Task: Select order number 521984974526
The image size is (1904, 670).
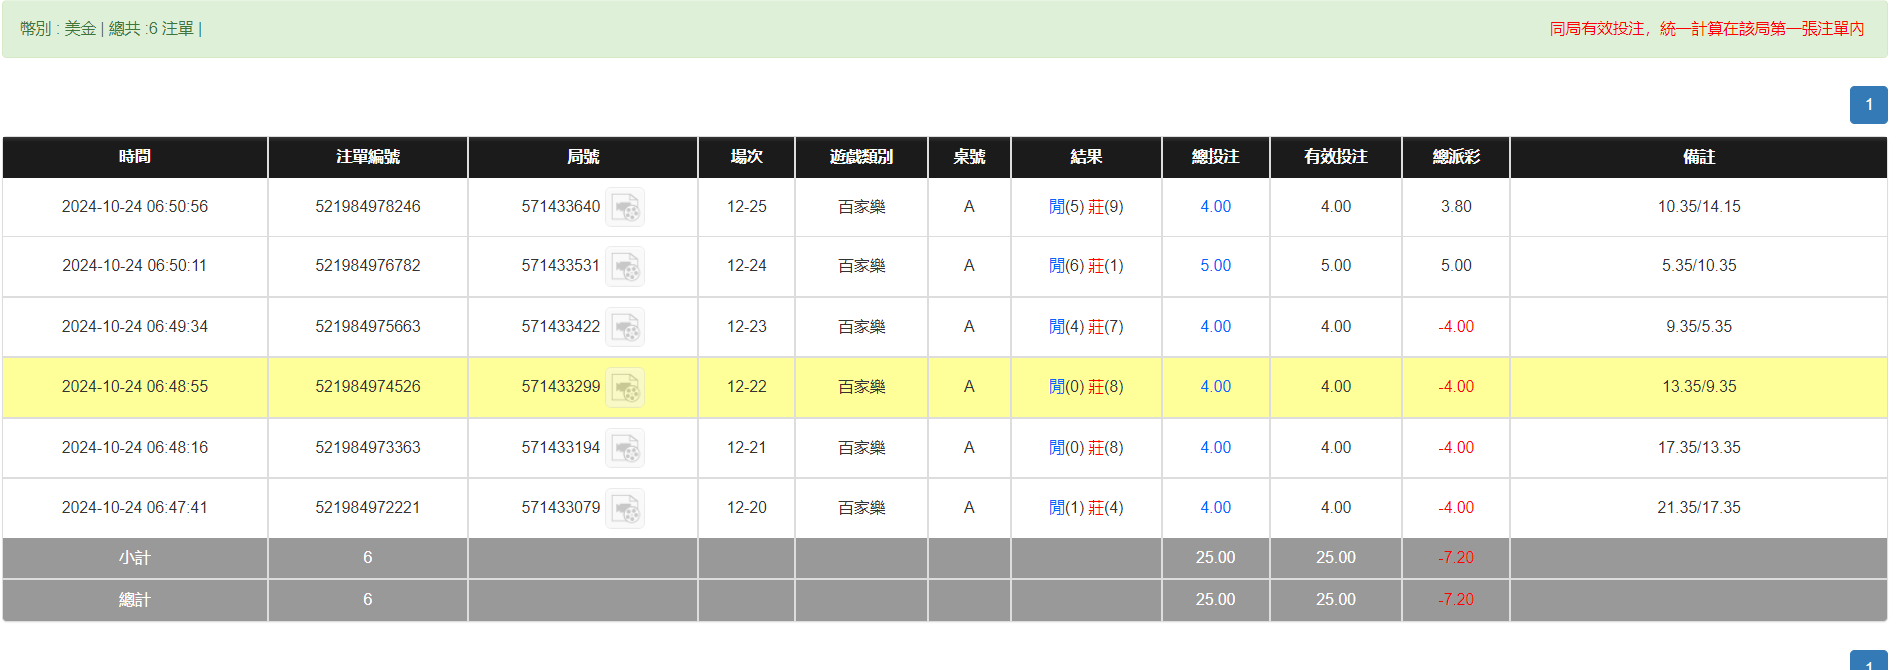Action: point(368,387)
